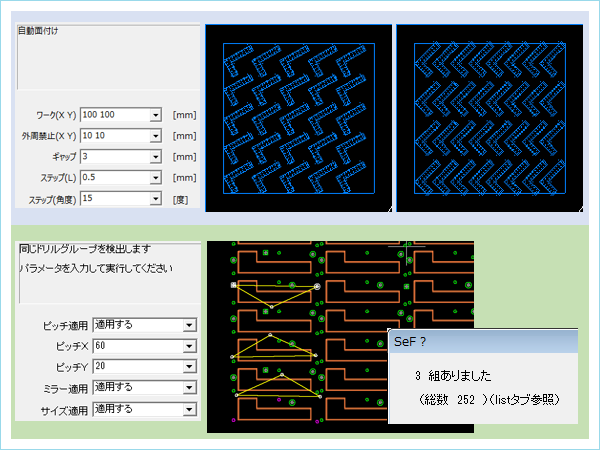Click the ステップ(L) field showing 0.5
The height and width of the screenshot is (450, 600).
(115, 178)
